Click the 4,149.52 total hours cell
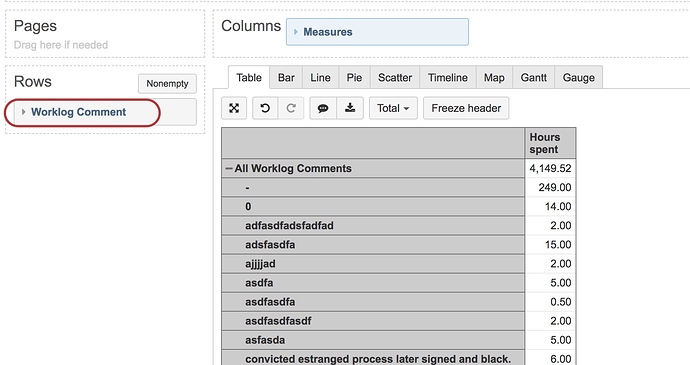The width and height of the screenshot is (690, 365). tap(550, 169)
